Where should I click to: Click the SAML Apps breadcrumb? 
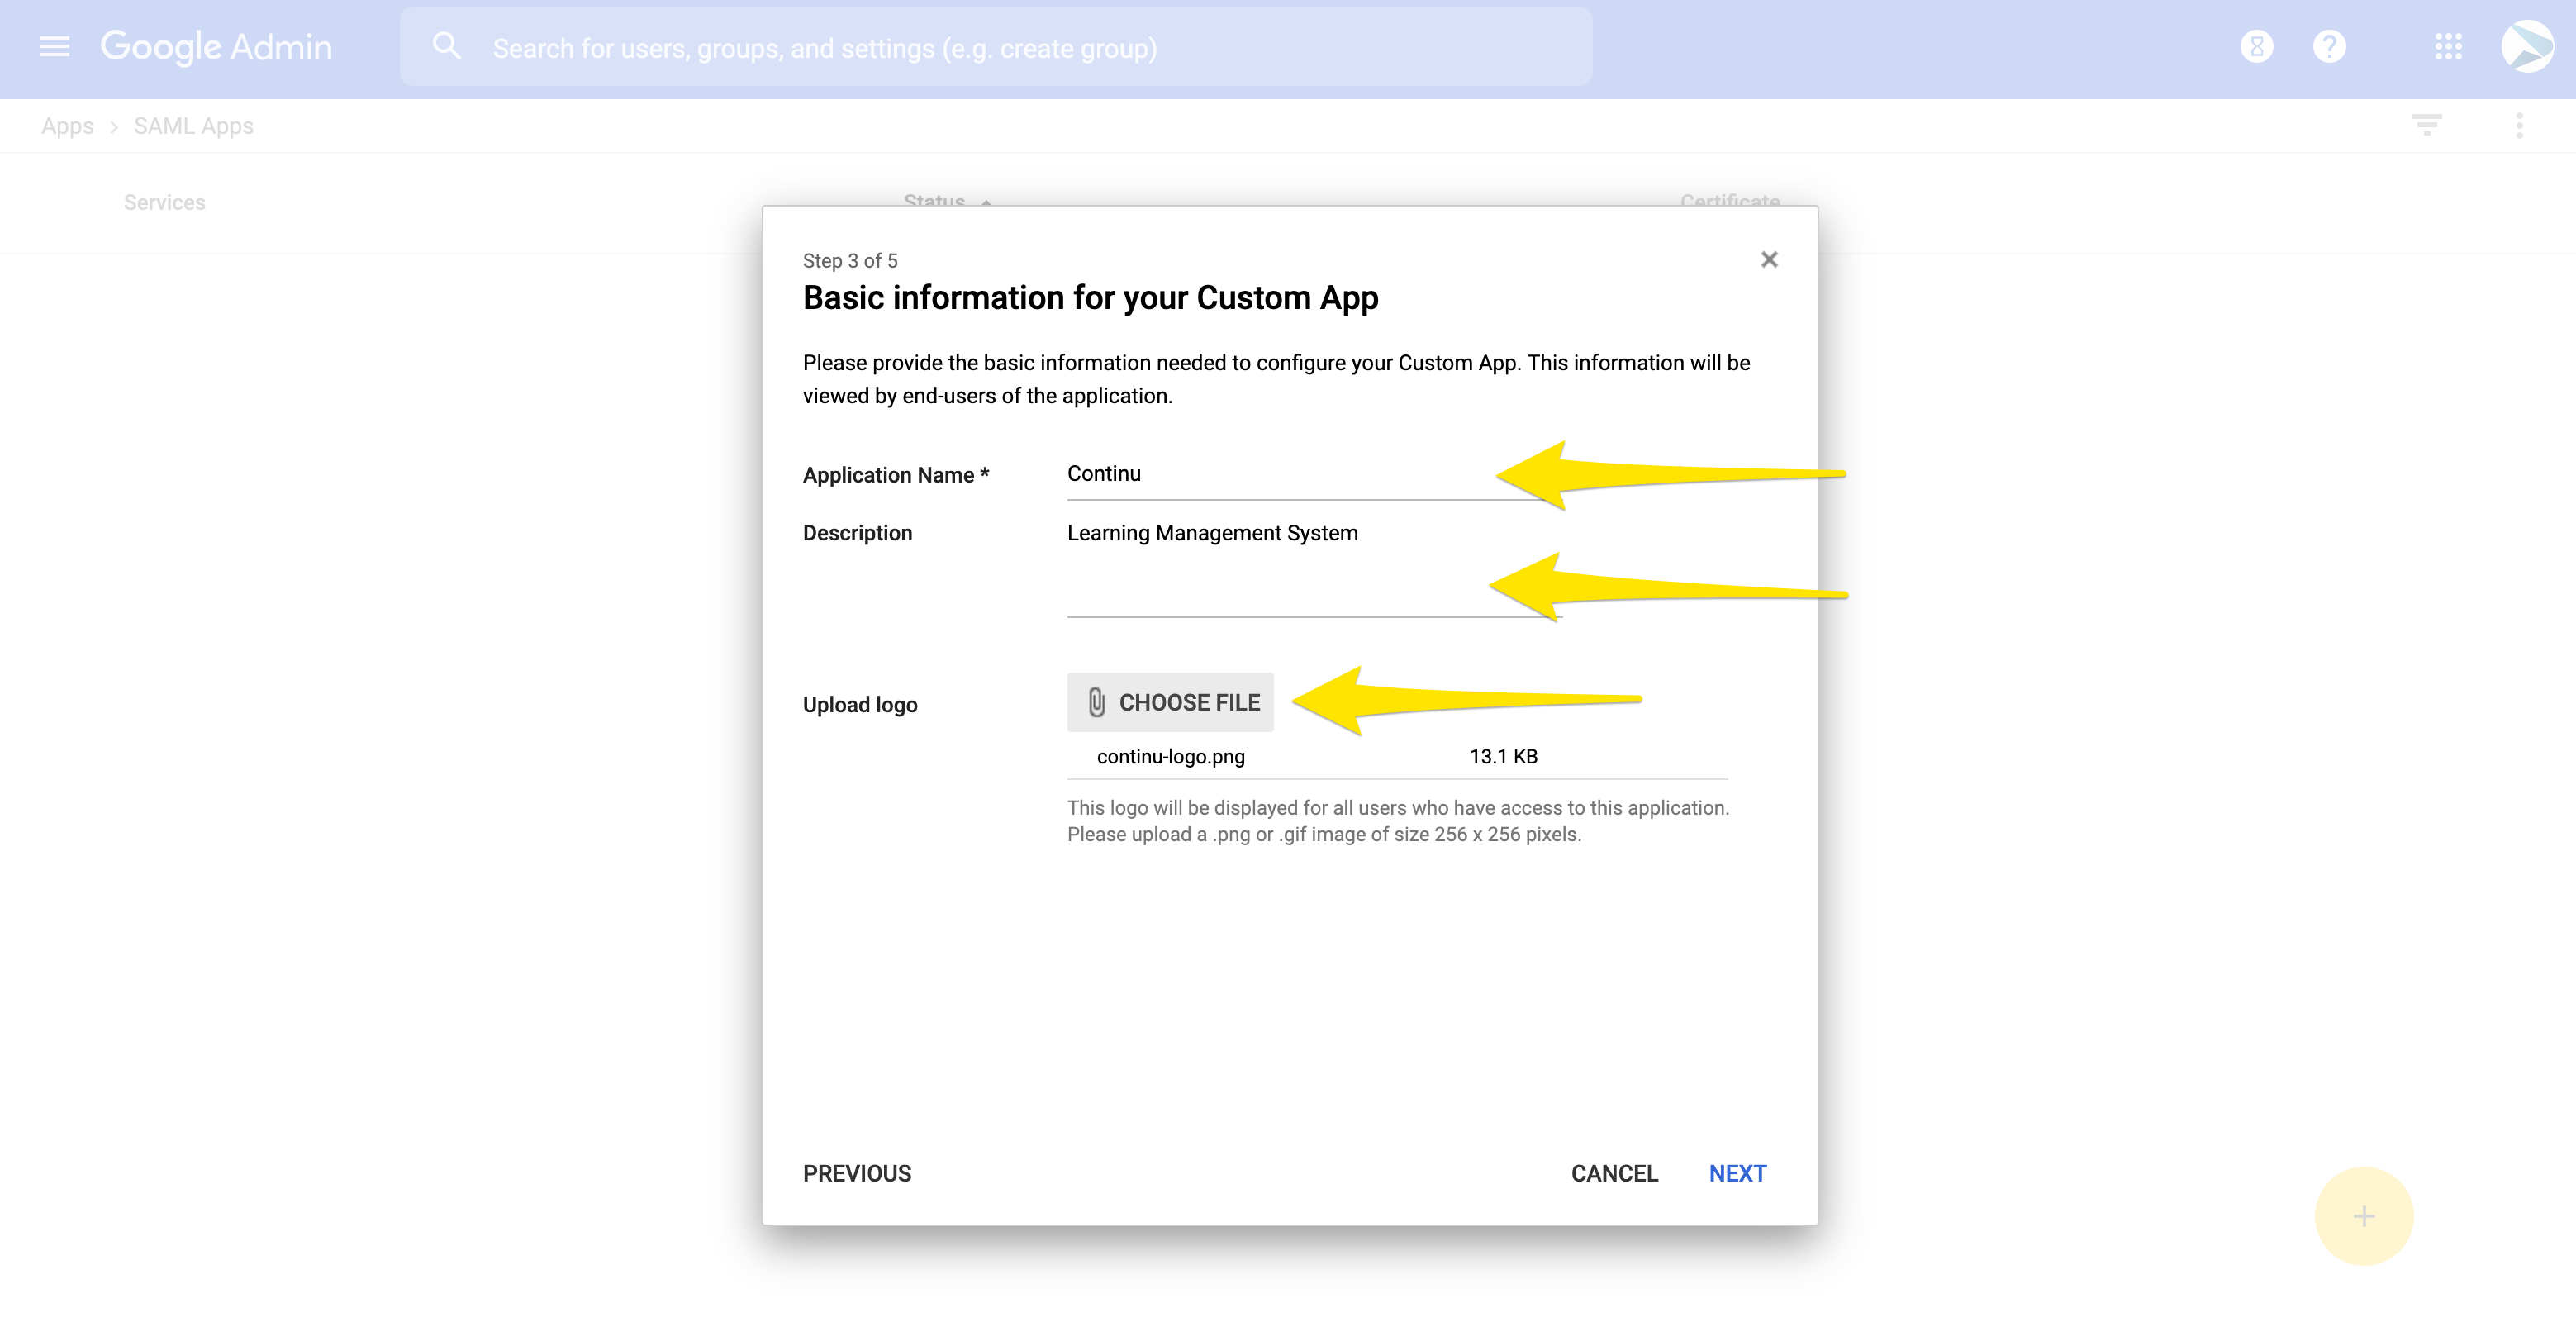point(193,126)
